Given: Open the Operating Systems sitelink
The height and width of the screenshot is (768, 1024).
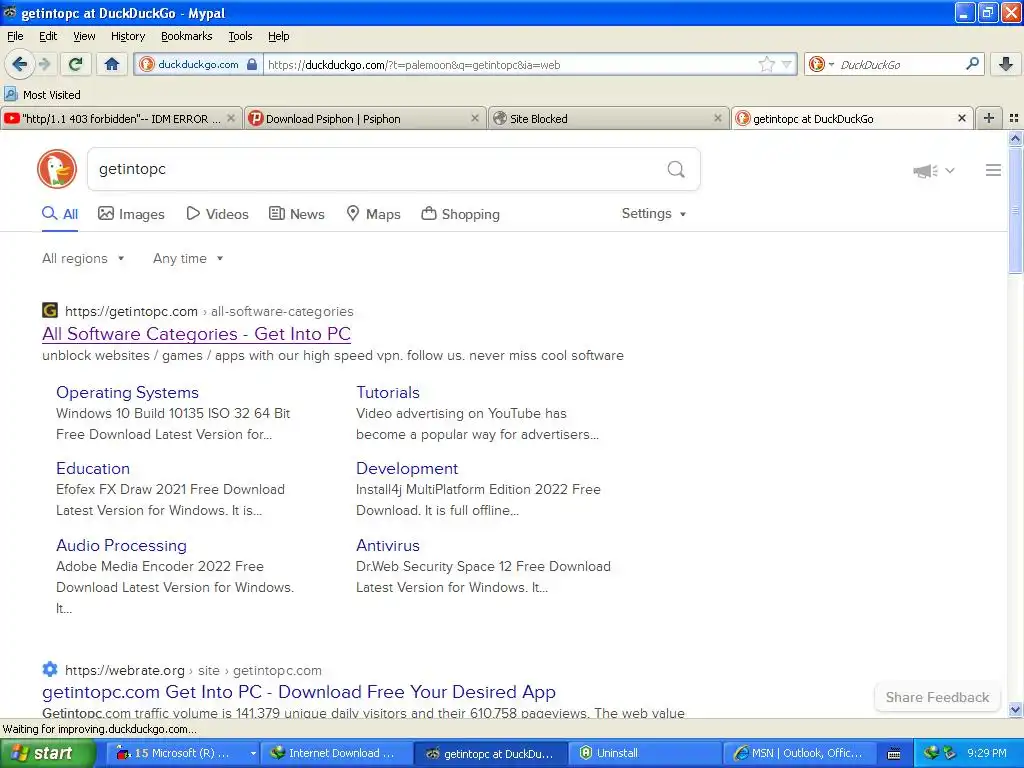Looking at the screenshot, I should click(x=127, y=392).
